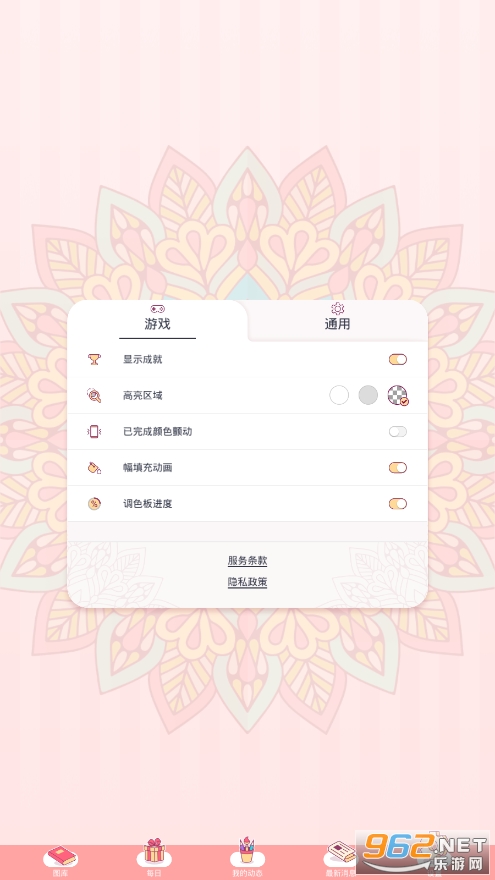The width and height of the screenshot is (495, 880).
Task: Open the 图库 library book icon
Action: click(61, 856)
